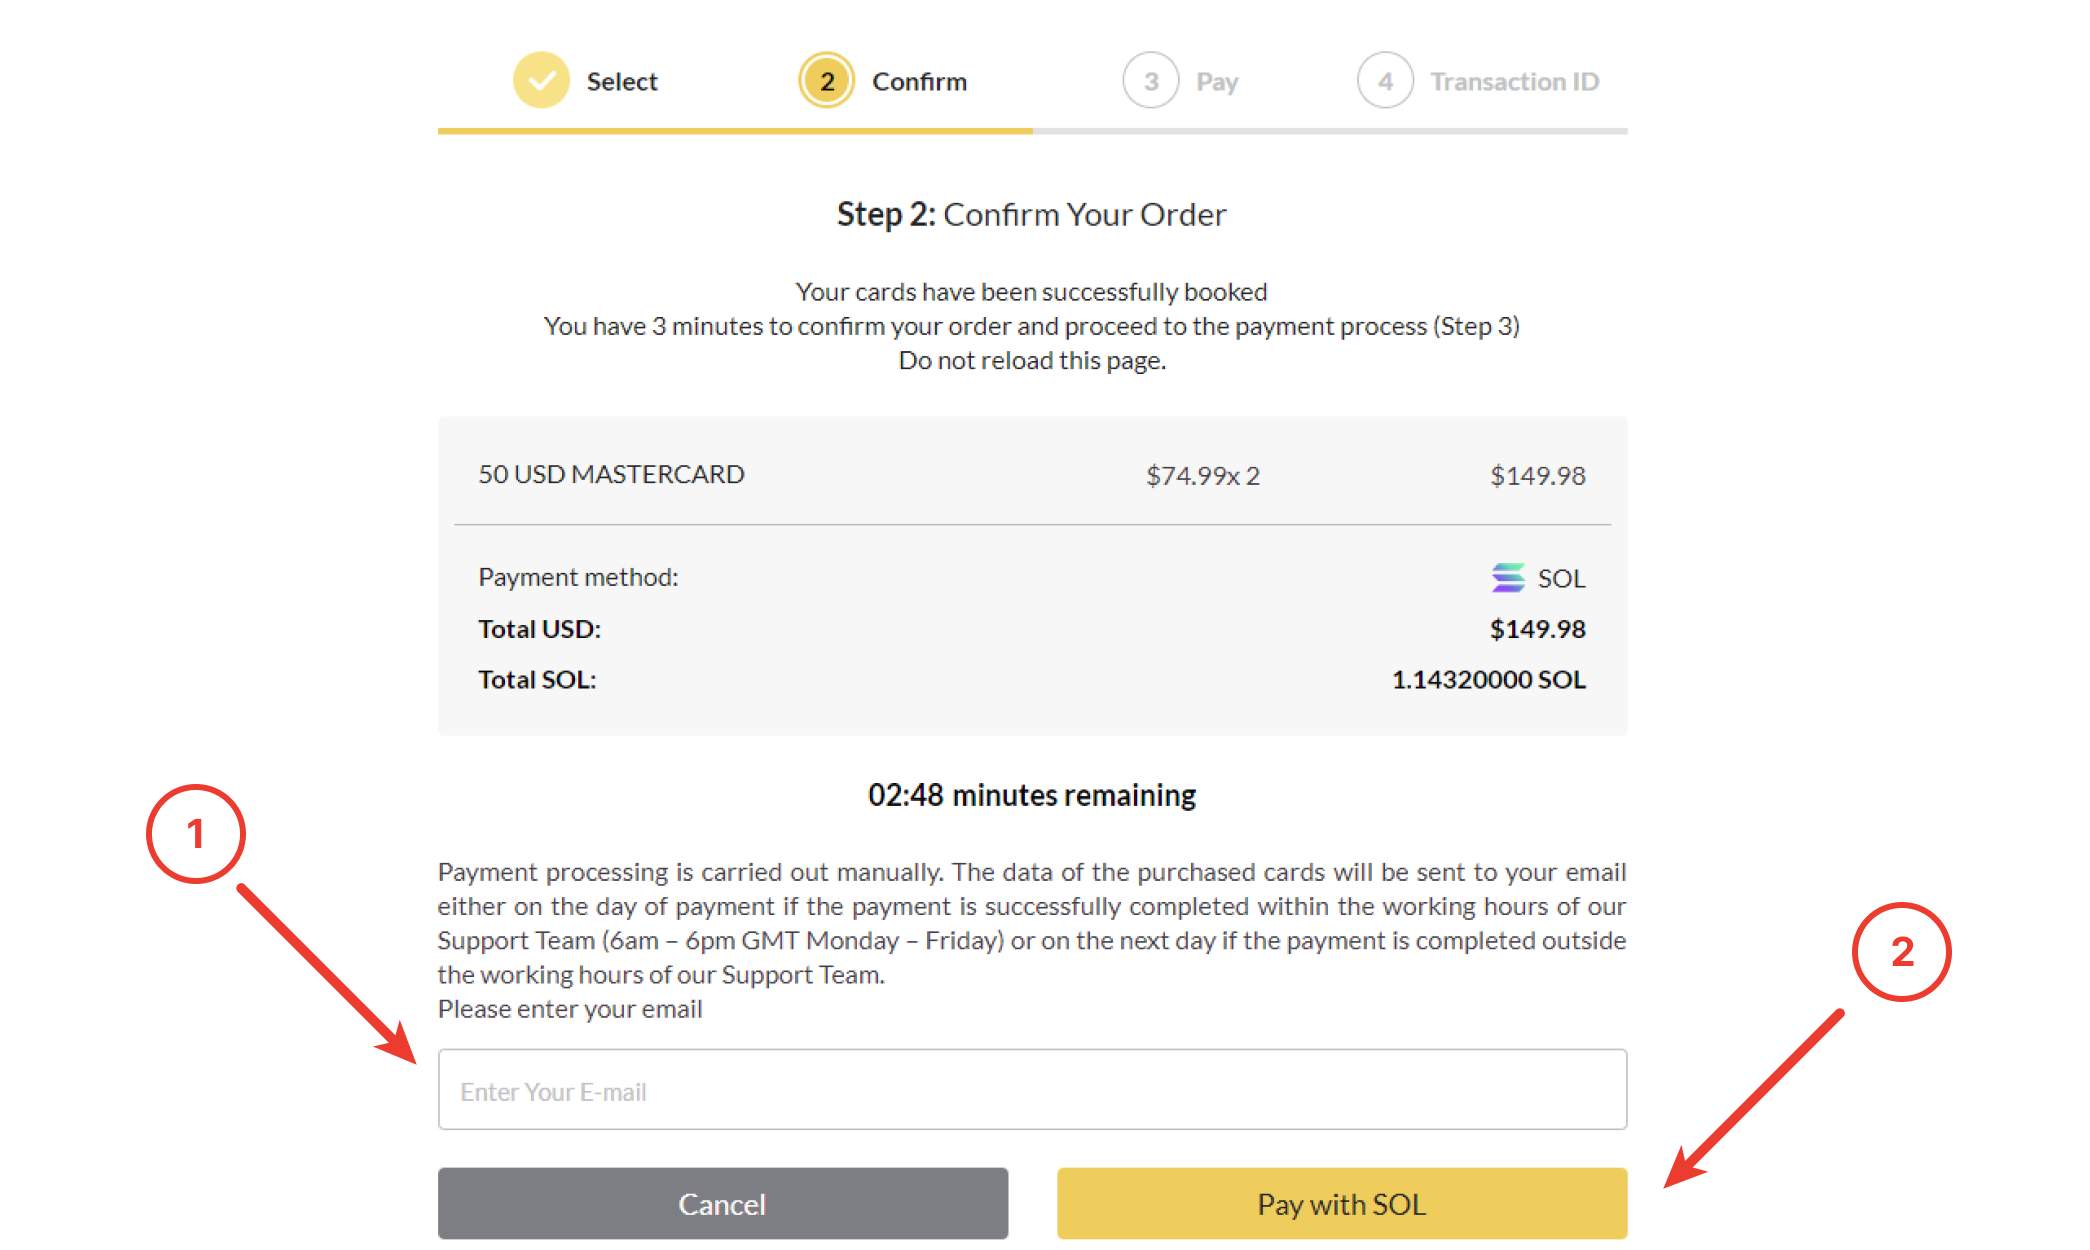Screen dimensions: 2090x1250
Task: Open the Transaction ID step label
Action: (x=1514, y=82)
